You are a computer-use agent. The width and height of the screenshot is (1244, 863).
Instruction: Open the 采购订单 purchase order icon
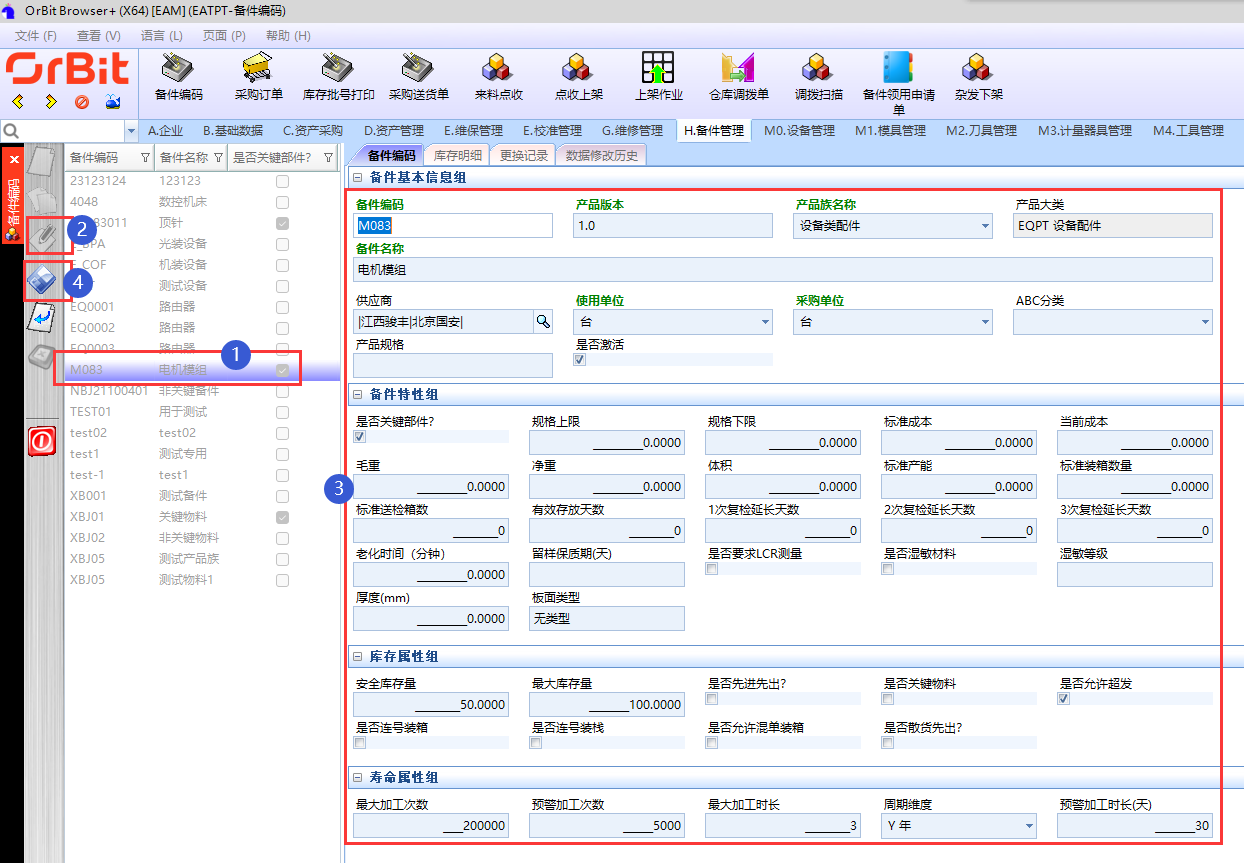[x=259, y=78]
